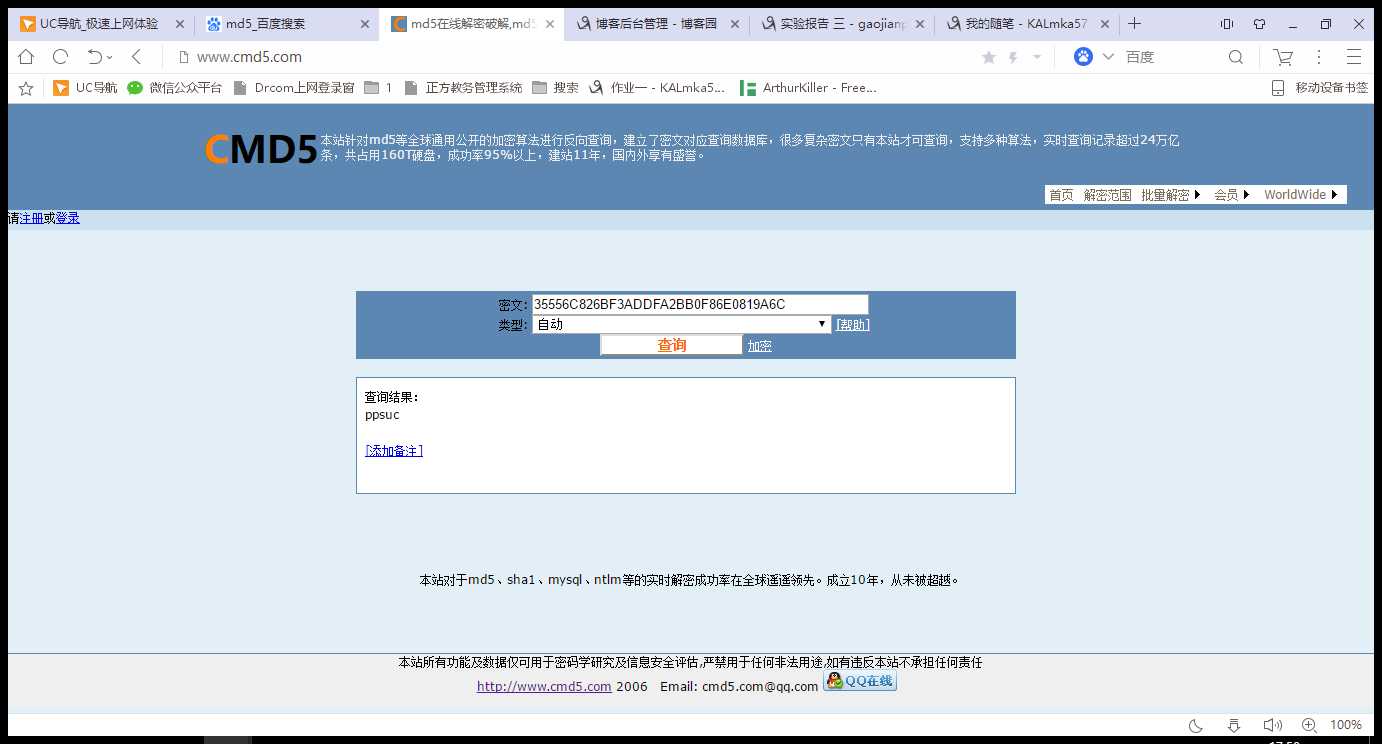Click the phone sync icon in title bar
The width and height of the screenshot is (1382, 744).
(1227, 24)
